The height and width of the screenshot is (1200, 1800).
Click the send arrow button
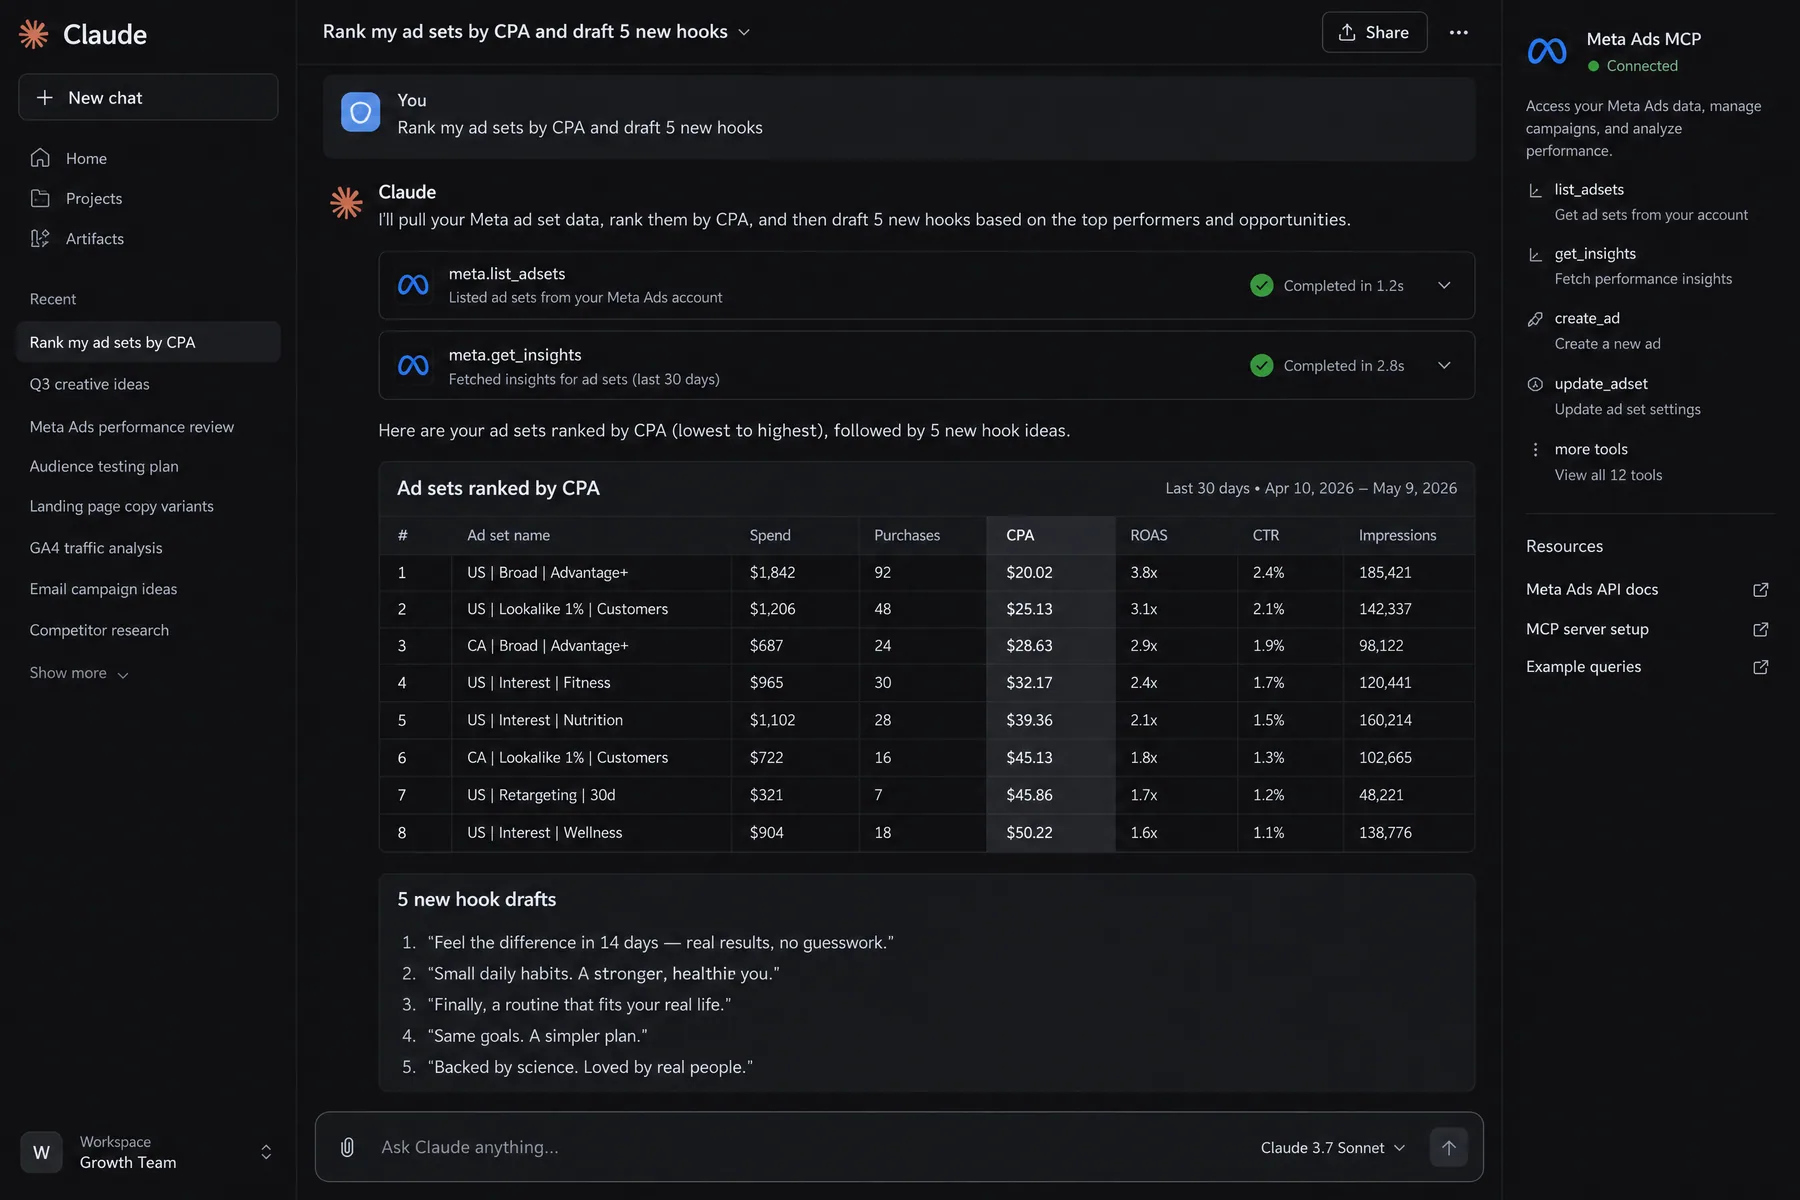click(x=1448, y=1147)
